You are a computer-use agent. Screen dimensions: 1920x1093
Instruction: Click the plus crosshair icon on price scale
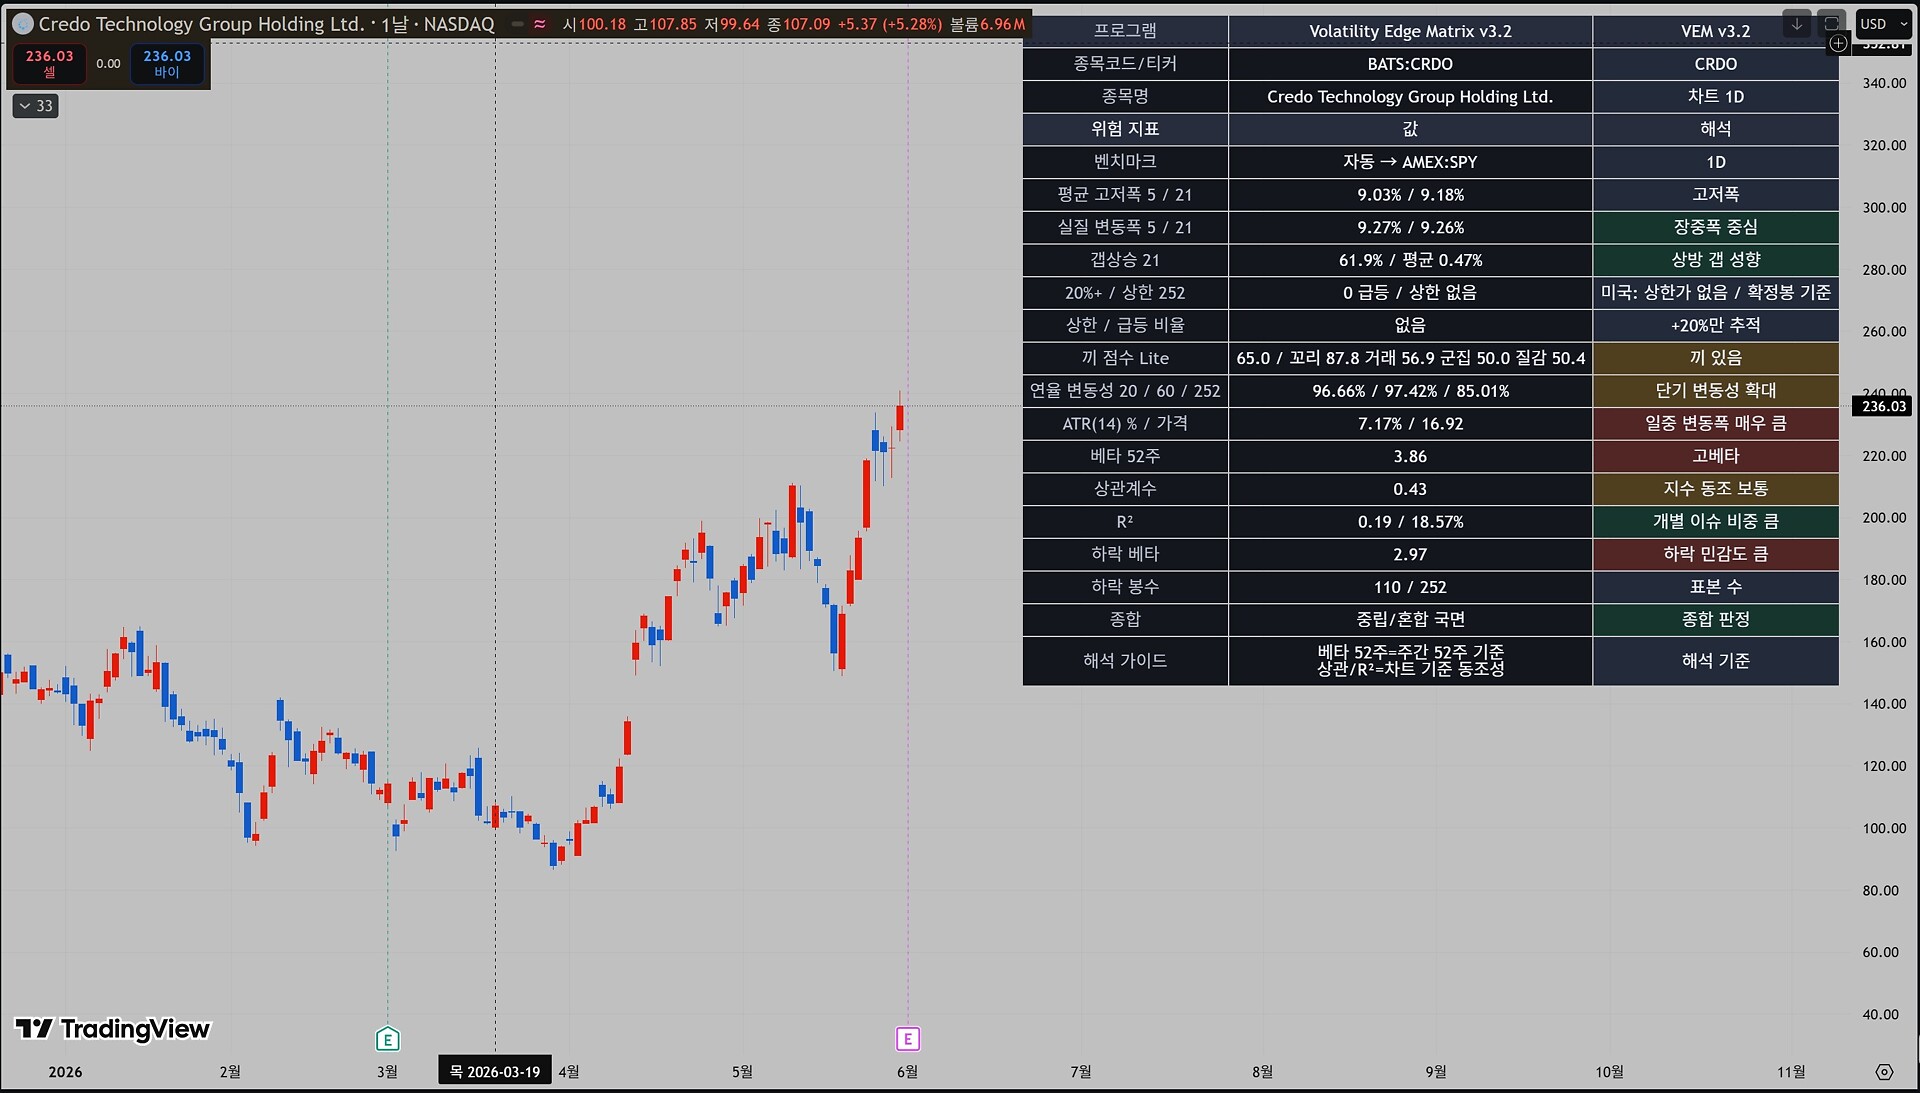(1838, 43)
